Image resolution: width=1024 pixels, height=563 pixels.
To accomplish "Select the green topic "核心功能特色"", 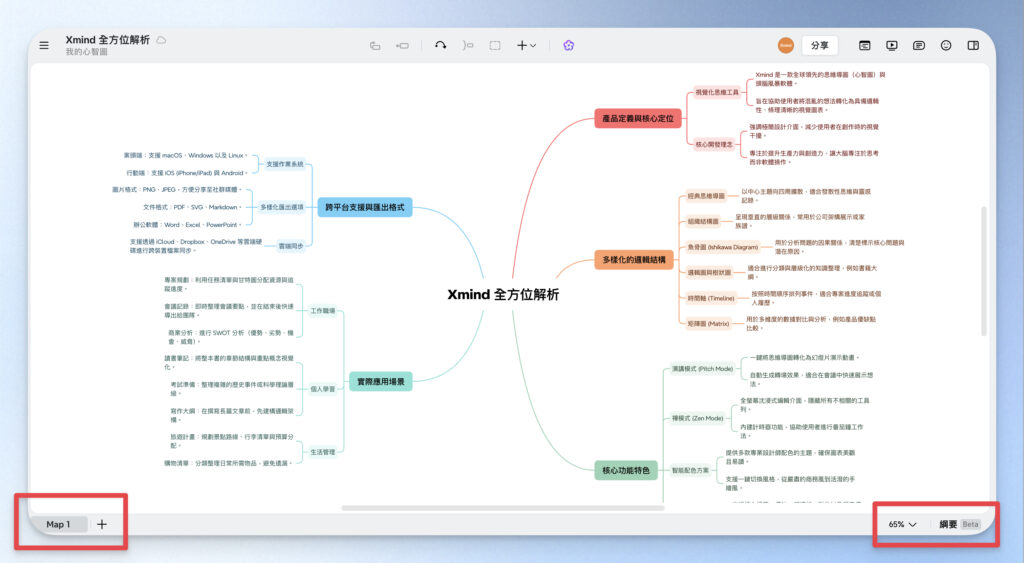I will click(x=626, y=470).
